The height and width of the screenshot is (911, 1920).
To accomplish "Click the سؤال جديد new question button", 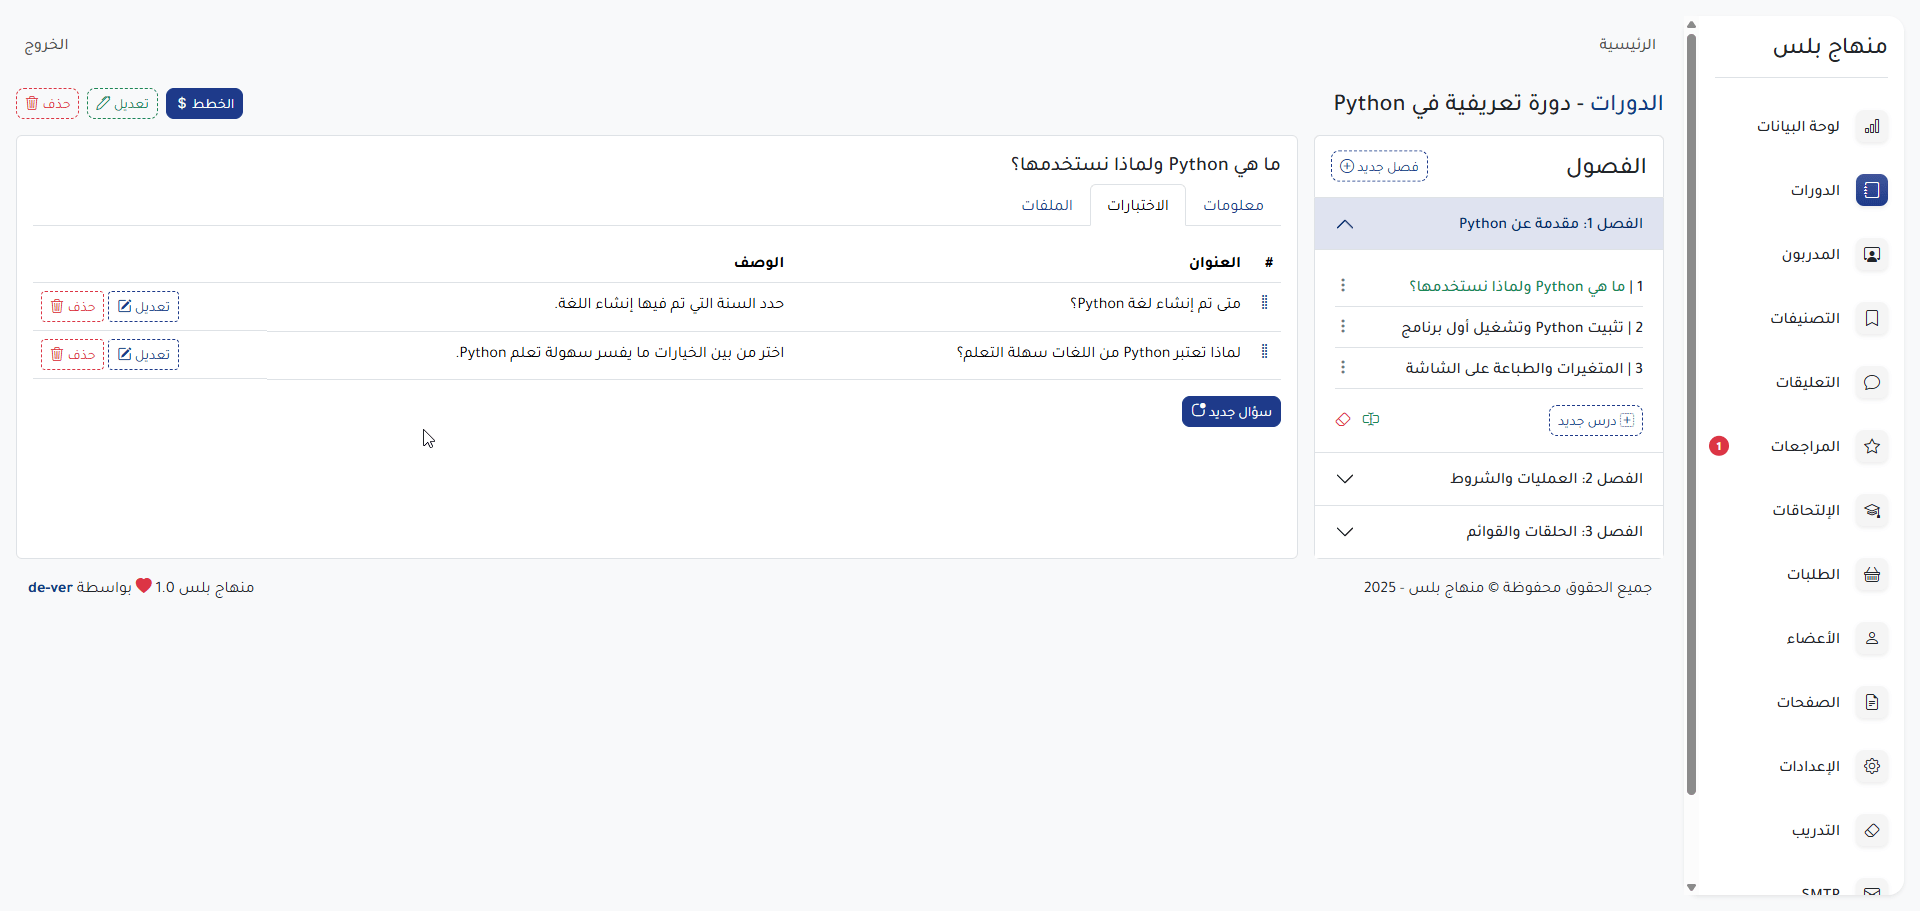I will click(1231, 412).
